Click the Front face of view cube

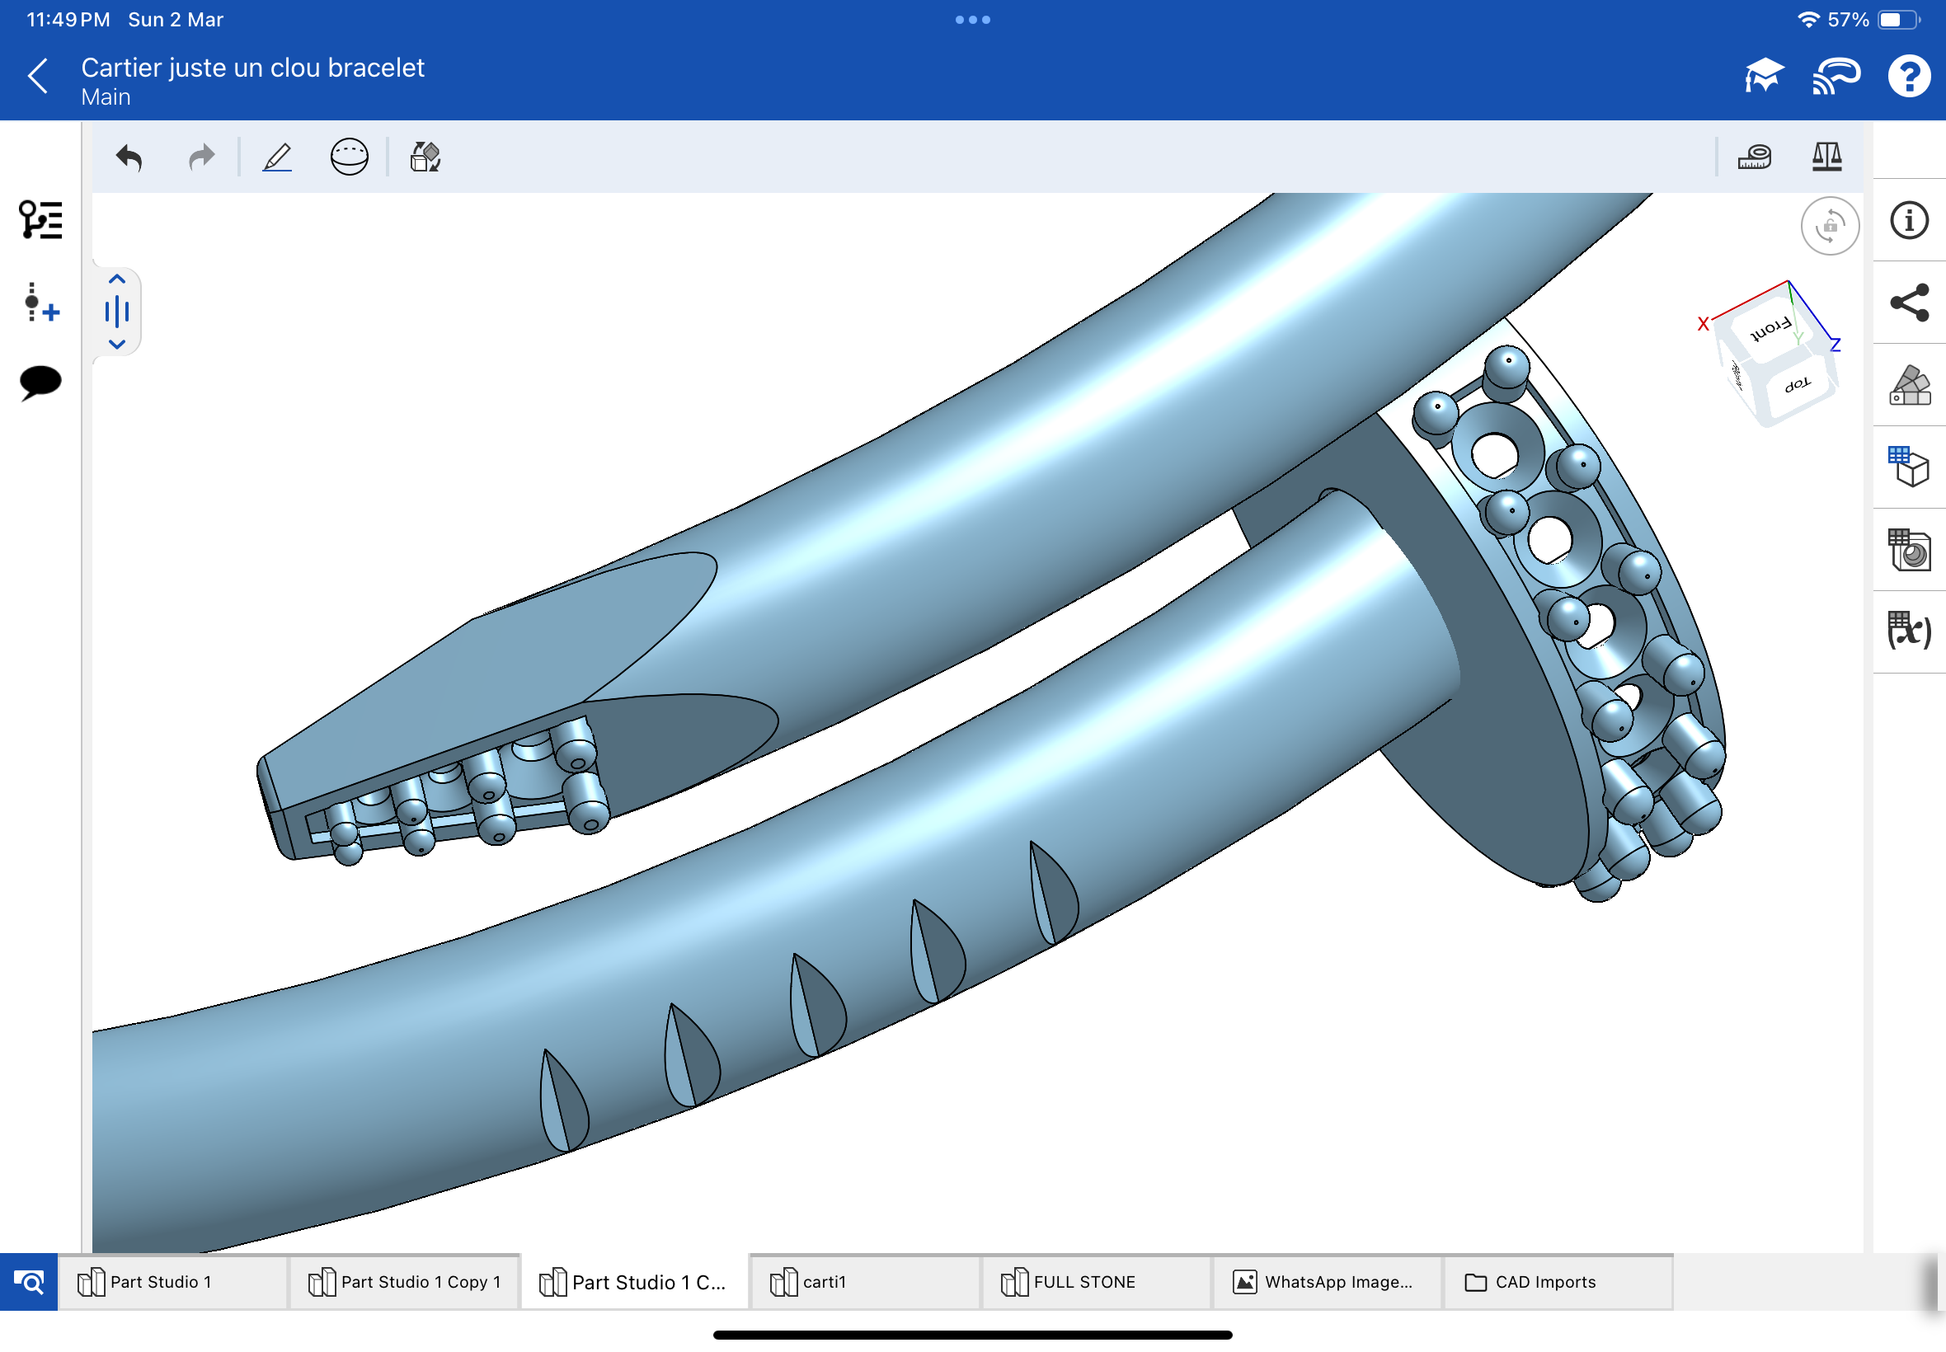[1768, 329]
